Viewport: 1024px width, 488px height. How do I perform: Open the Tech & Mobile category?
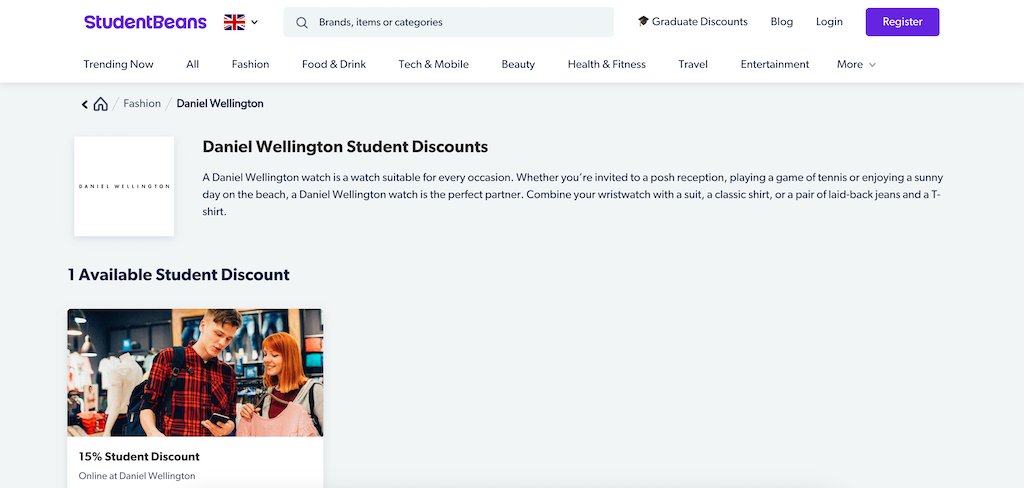click(x=434, y=64)
